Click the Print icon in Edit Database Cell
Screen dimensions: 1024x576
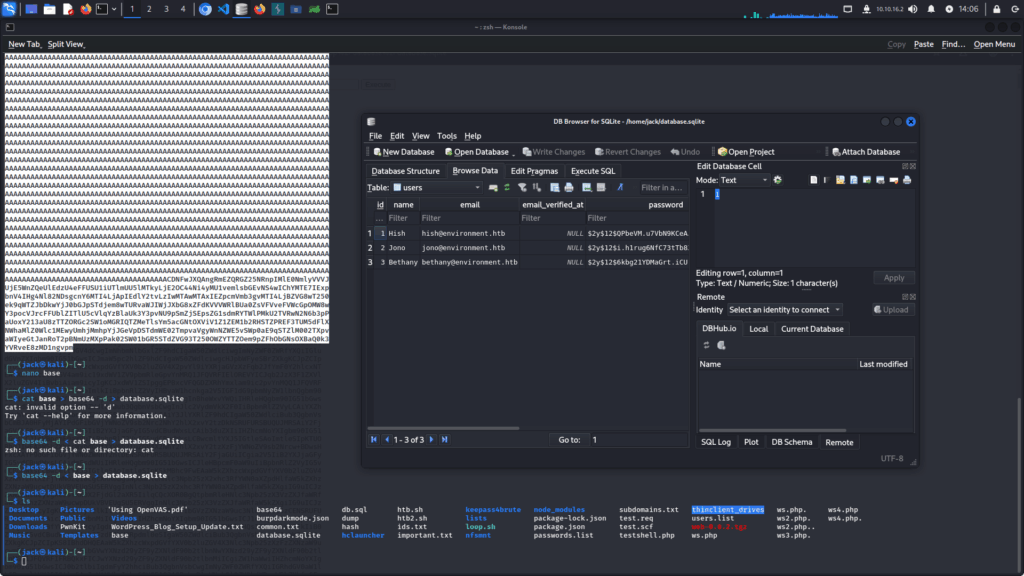[907, 180]
